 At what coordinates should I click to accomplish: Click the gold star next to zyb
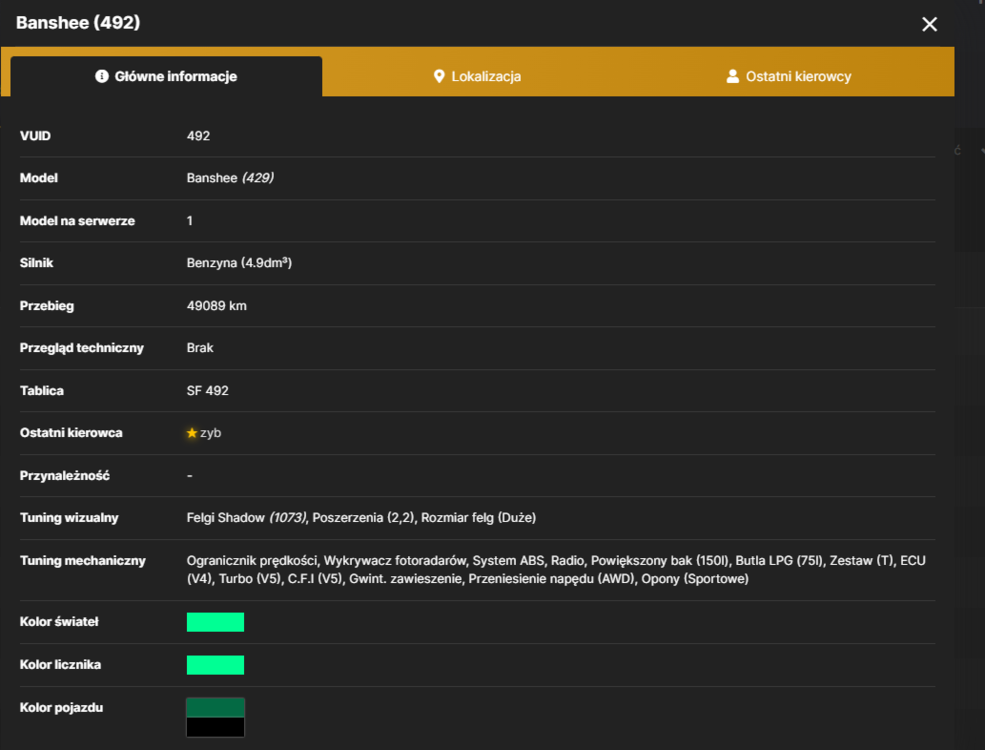[192, 433]
